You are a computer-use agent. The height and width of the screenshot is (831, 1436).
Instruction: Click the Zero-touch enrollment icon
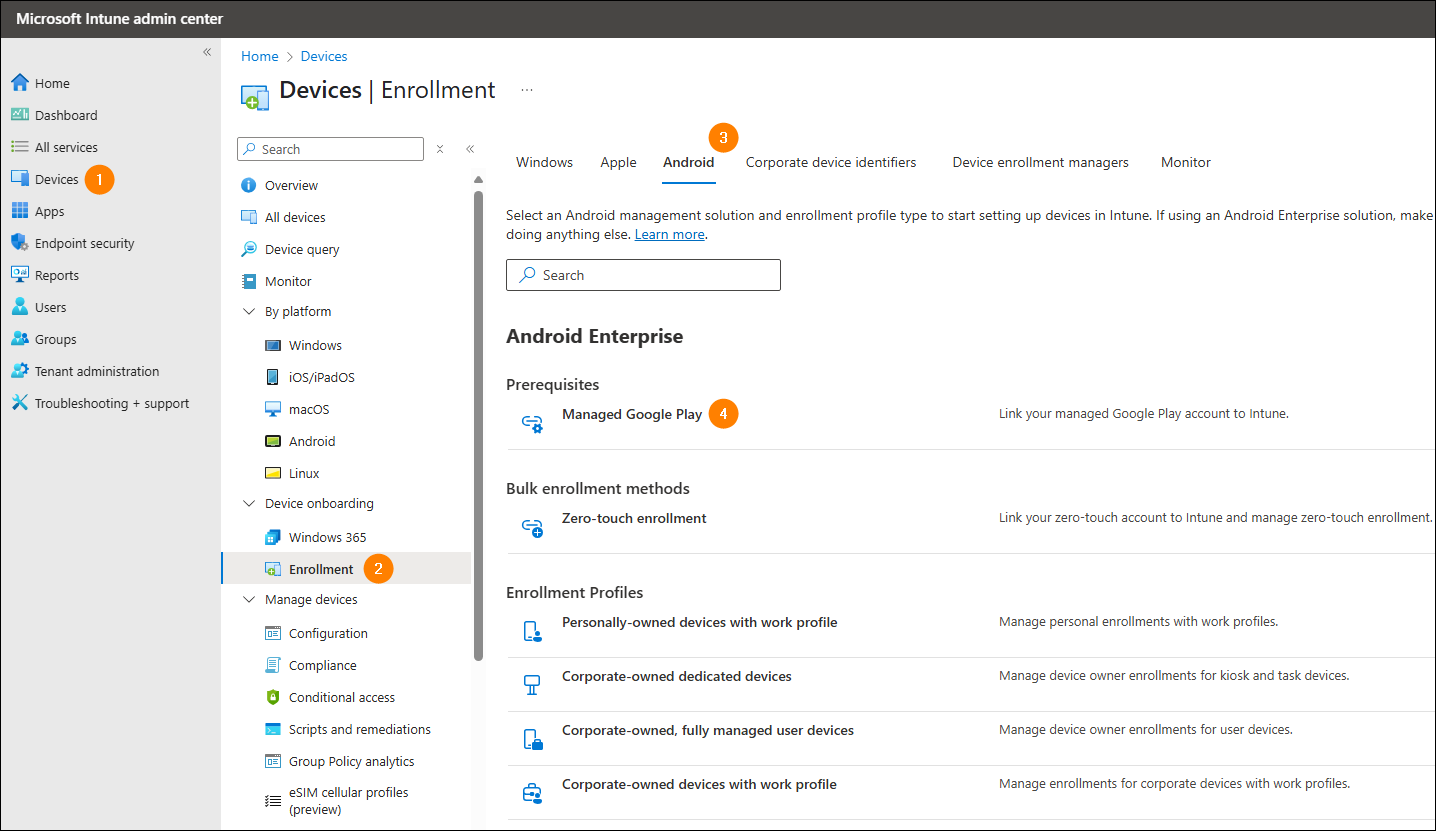[x=532, y=527]
